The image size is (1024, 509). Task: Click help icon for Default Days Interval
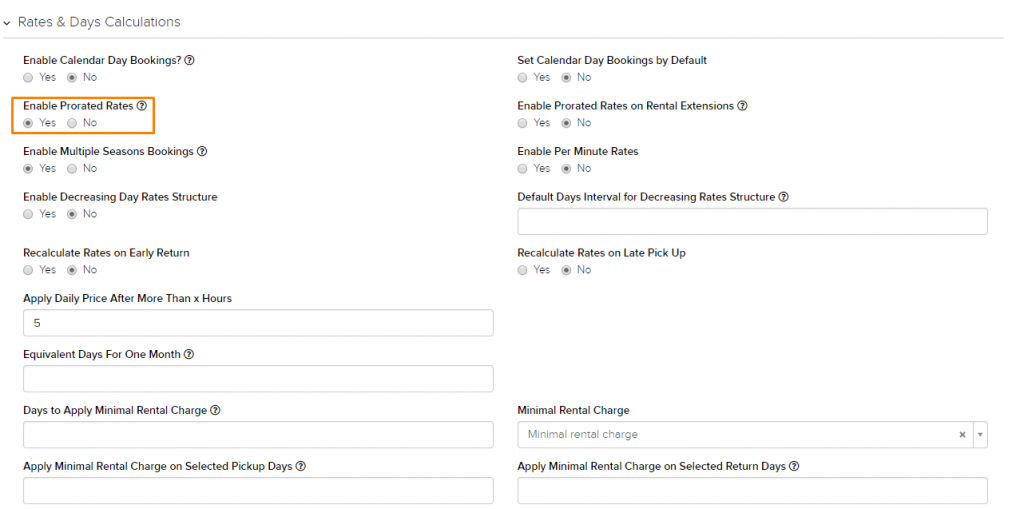(x=784, y=197)
